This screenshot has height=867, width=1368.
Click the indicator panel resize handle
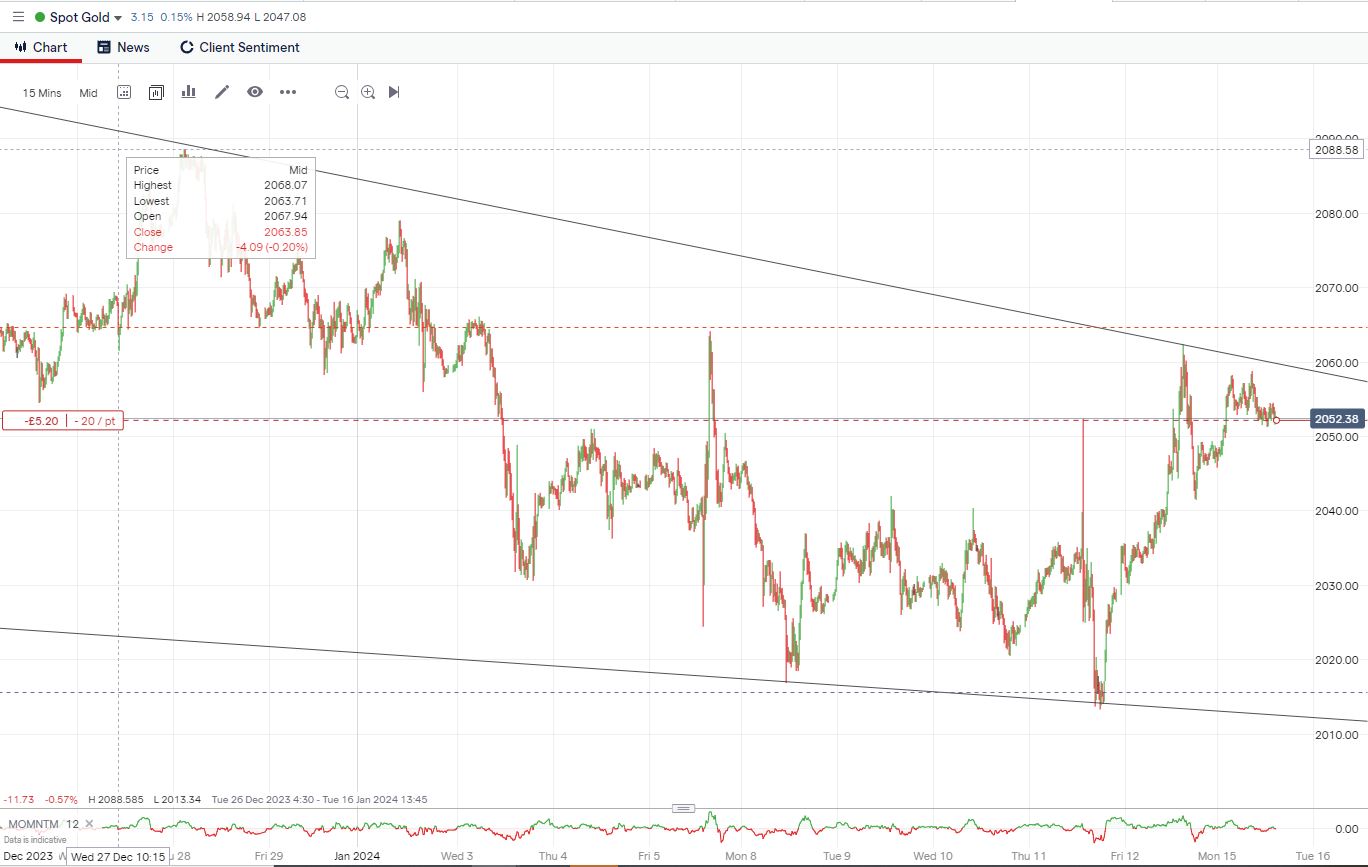[683, 808]
